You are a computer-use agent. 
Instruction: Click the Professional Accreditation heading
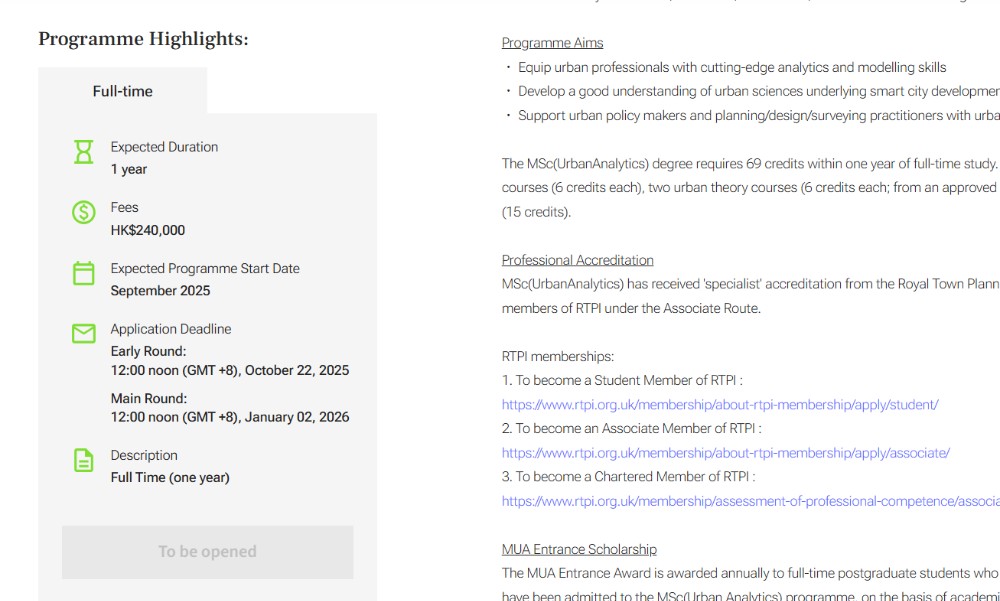577,260
